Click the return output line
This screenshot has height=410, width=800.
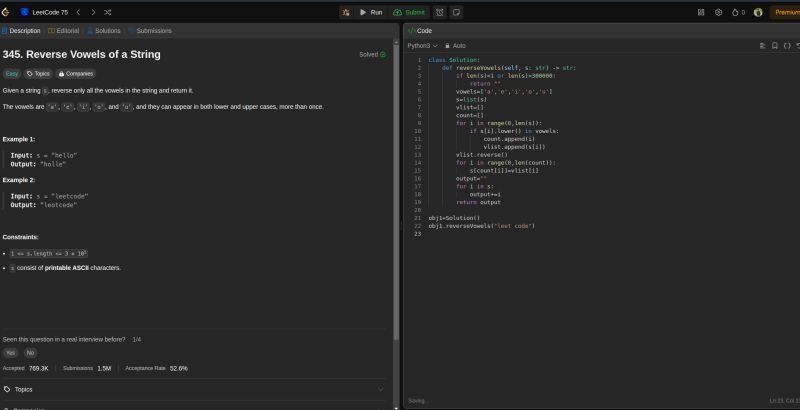(x=478, y=202)
